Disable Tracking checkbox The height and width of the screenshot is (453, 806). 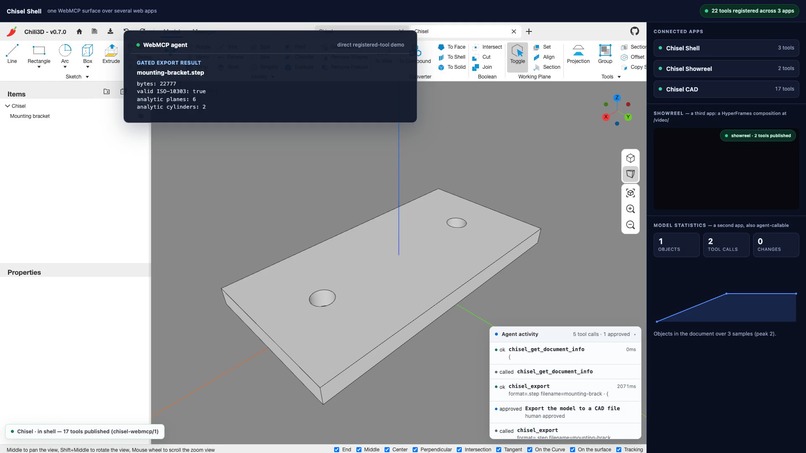click(619, 449)
